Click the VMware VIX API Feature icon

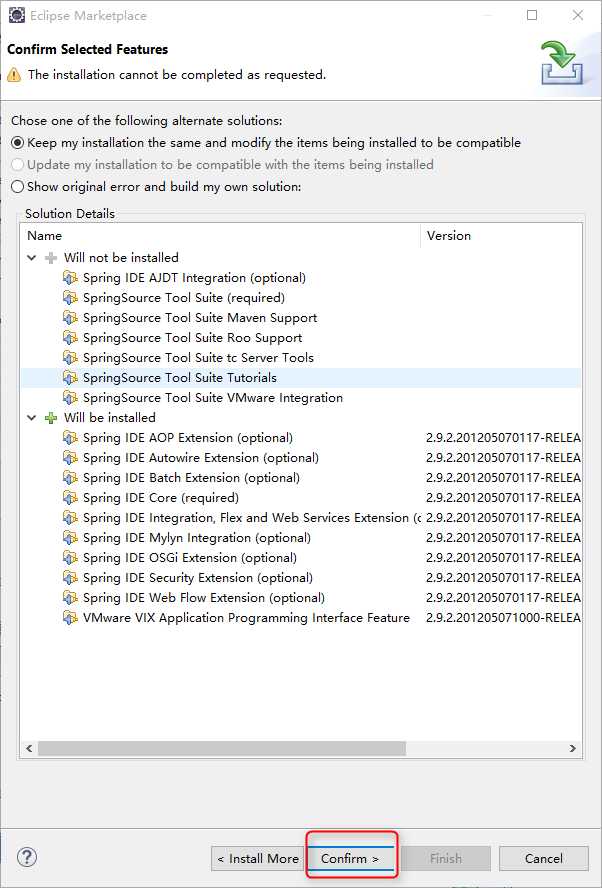[x=70, y=618]
